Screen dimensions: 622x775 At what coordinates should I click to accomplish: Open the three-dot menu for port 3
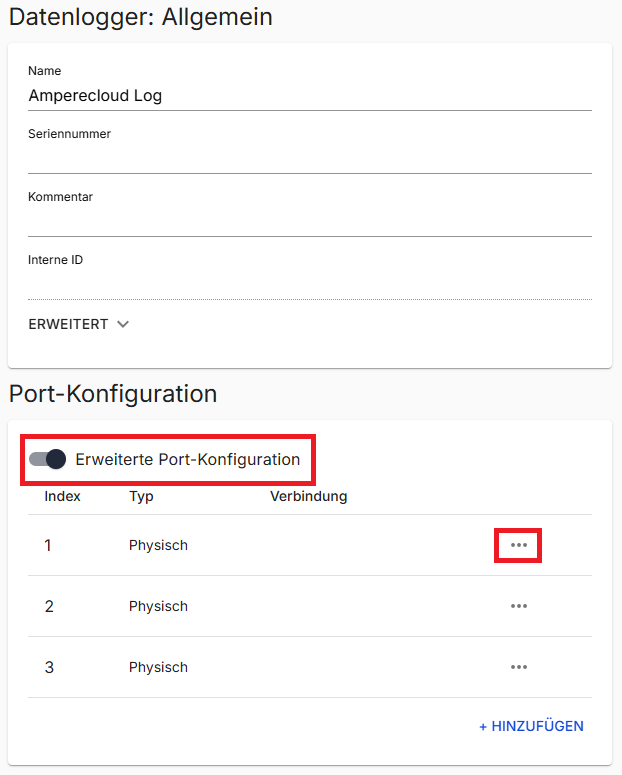tap(518, 667)
